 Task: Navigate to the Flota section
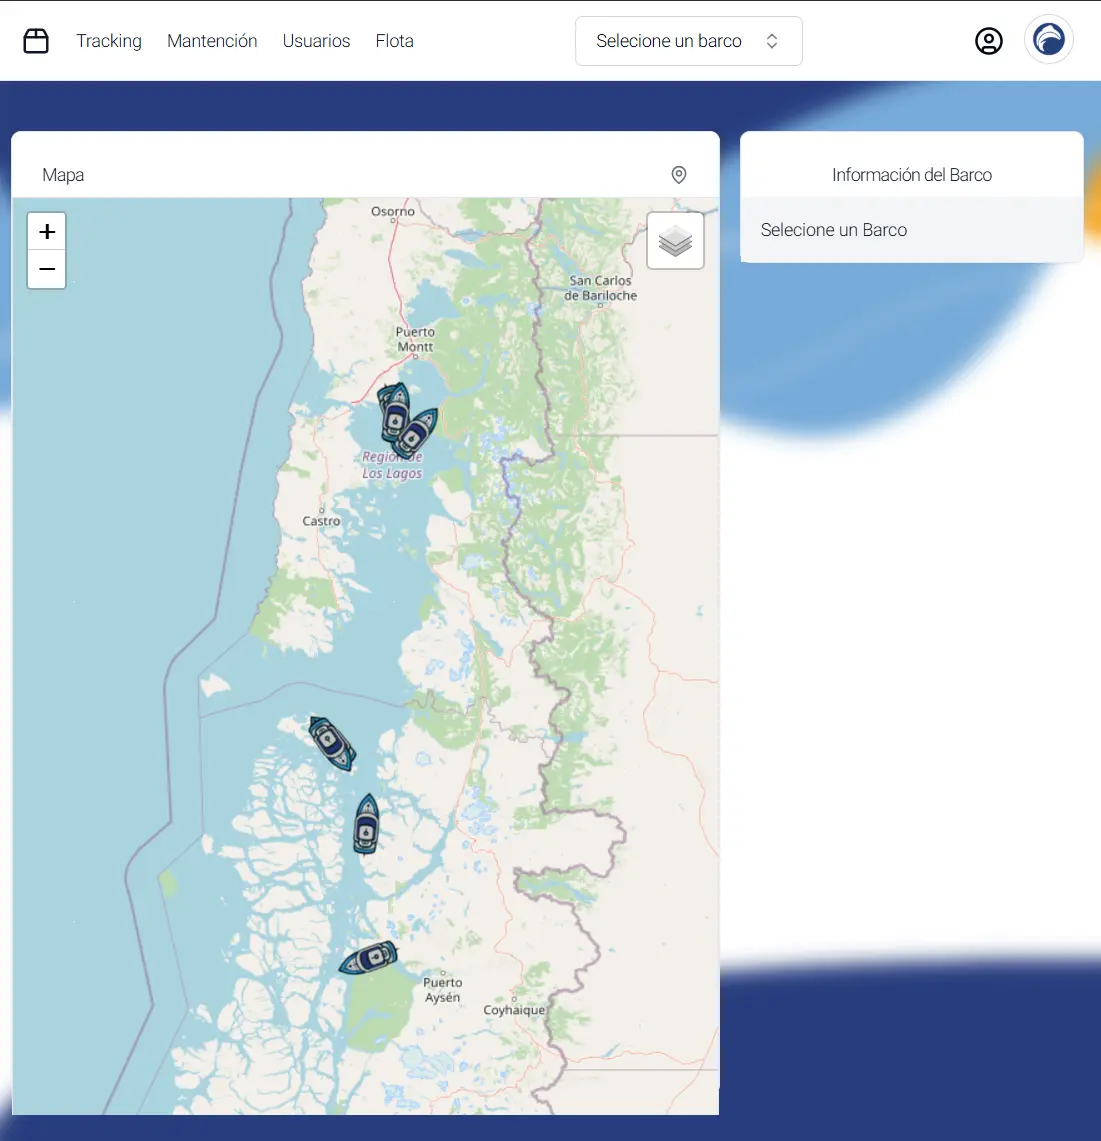[x=394, y=41]
